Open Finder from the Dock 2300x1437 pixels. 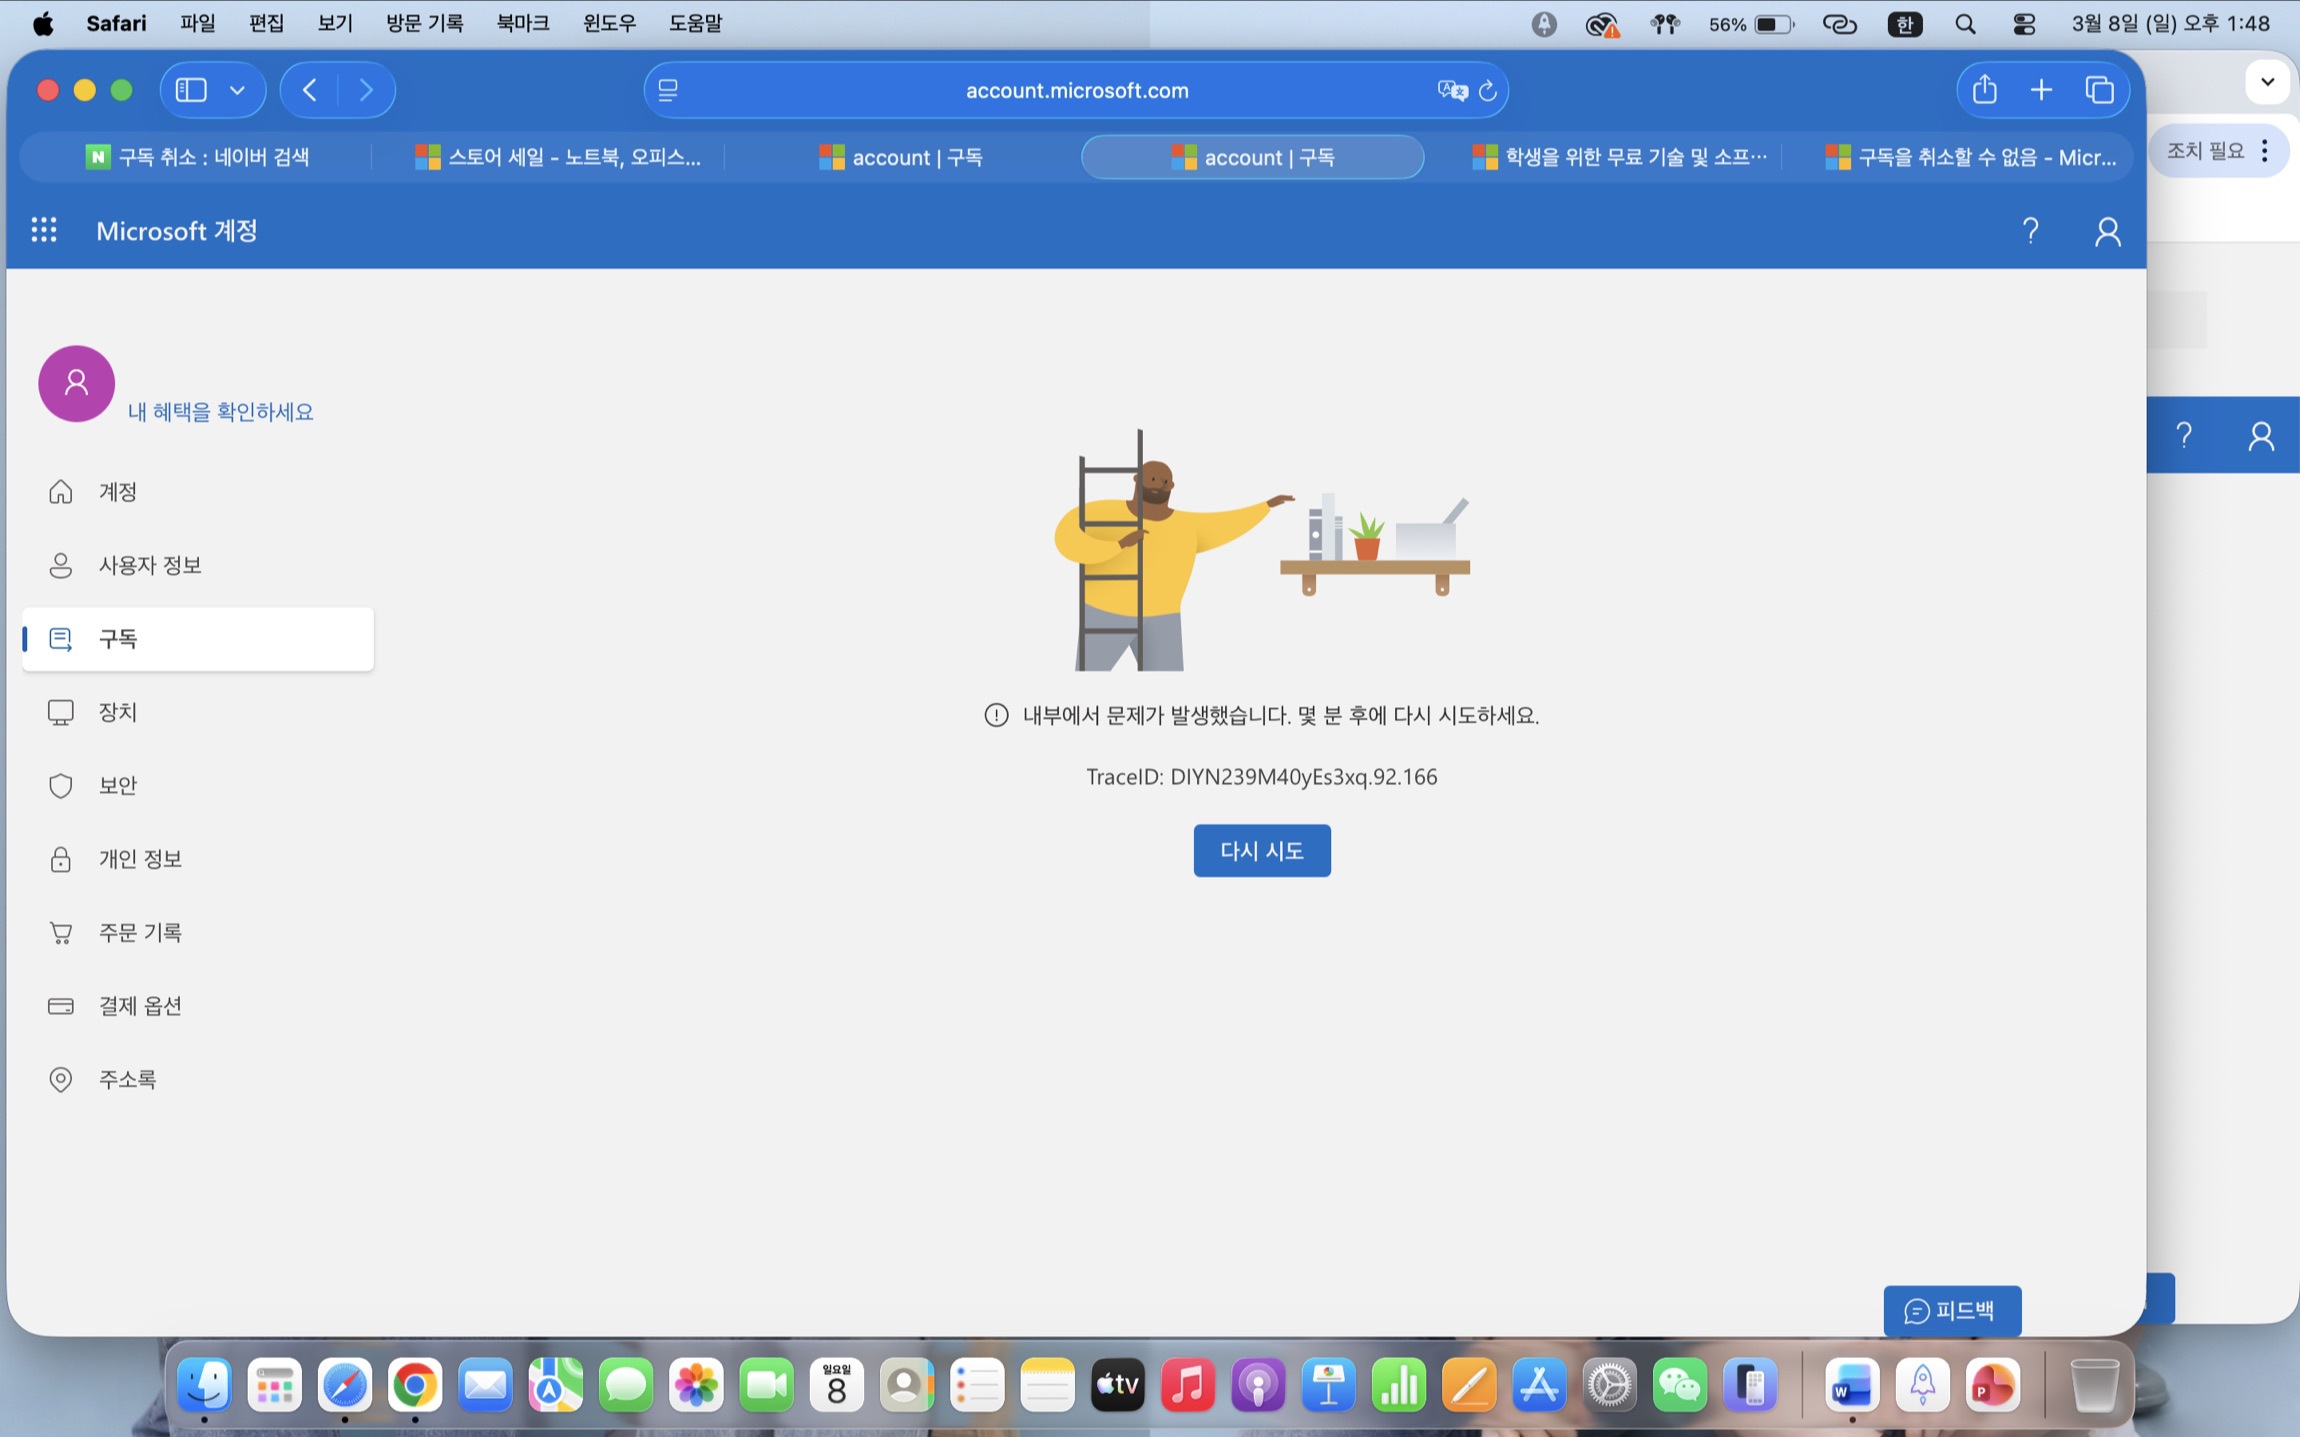tap(204, 1385)
